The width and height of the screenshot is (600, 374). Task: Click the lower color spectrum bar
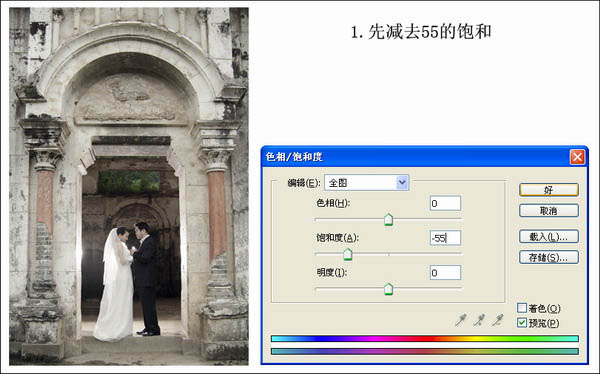click(425, 351)
